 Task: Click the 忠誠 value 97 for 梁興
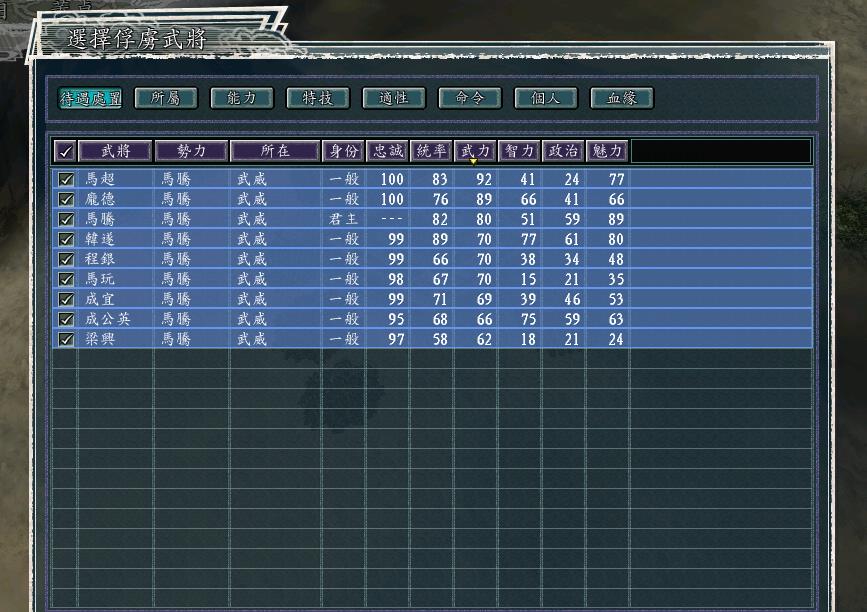pos(396,339)
